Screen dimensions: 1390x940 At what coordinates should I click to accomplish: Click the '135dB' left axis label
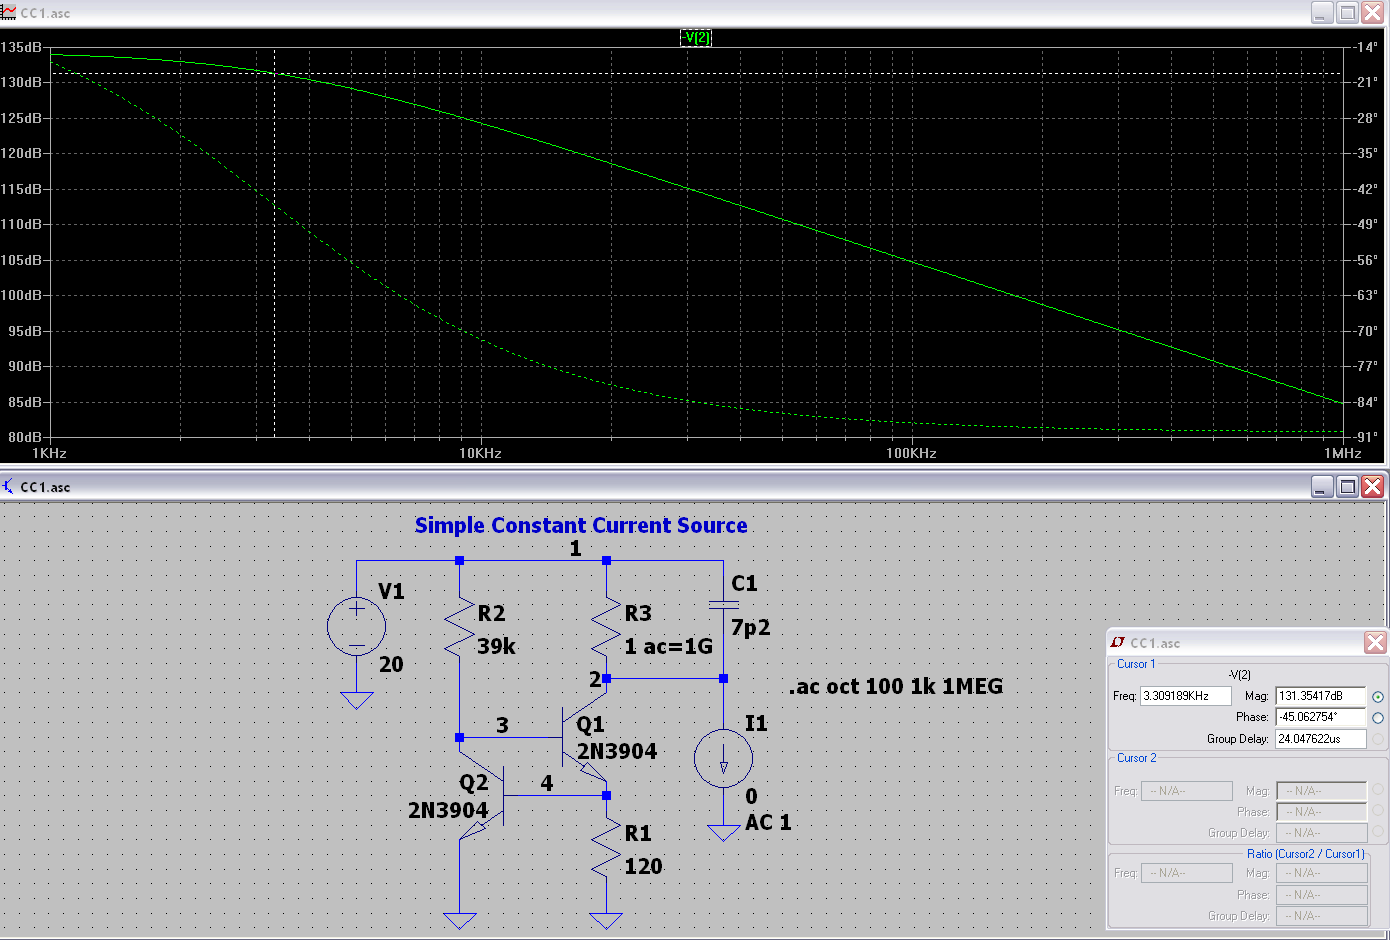21,47
